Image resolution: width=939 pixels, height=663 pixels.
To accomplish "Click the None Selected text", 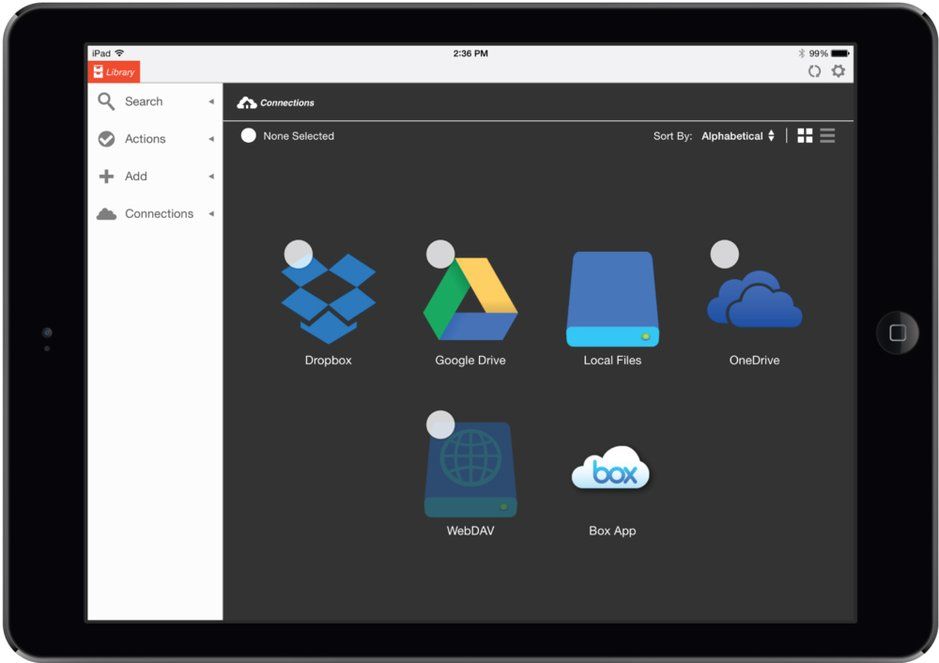I will click(x=299, y=136).
